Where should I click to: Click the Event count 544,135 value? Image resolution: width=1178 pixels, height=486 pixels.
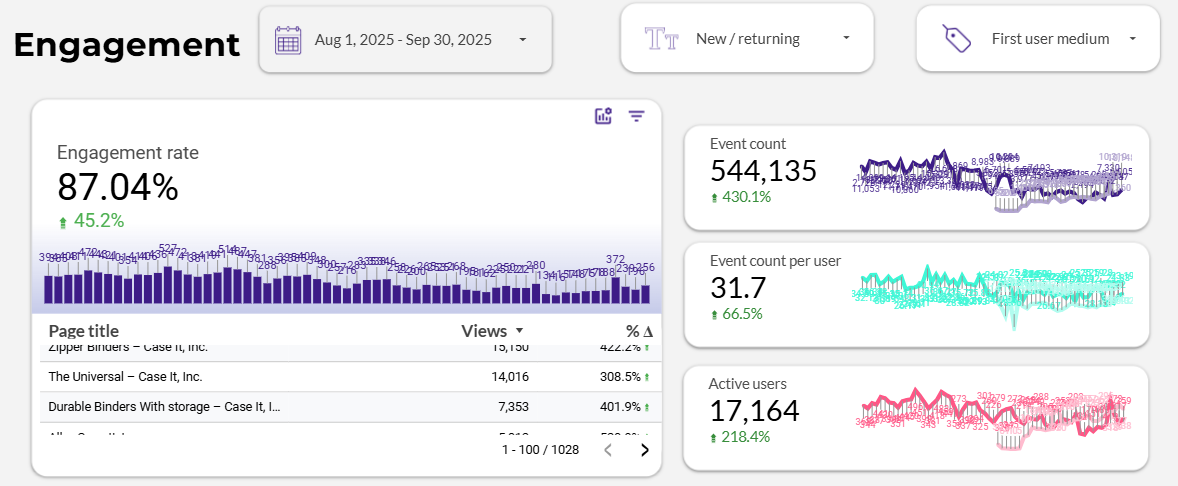763,171
